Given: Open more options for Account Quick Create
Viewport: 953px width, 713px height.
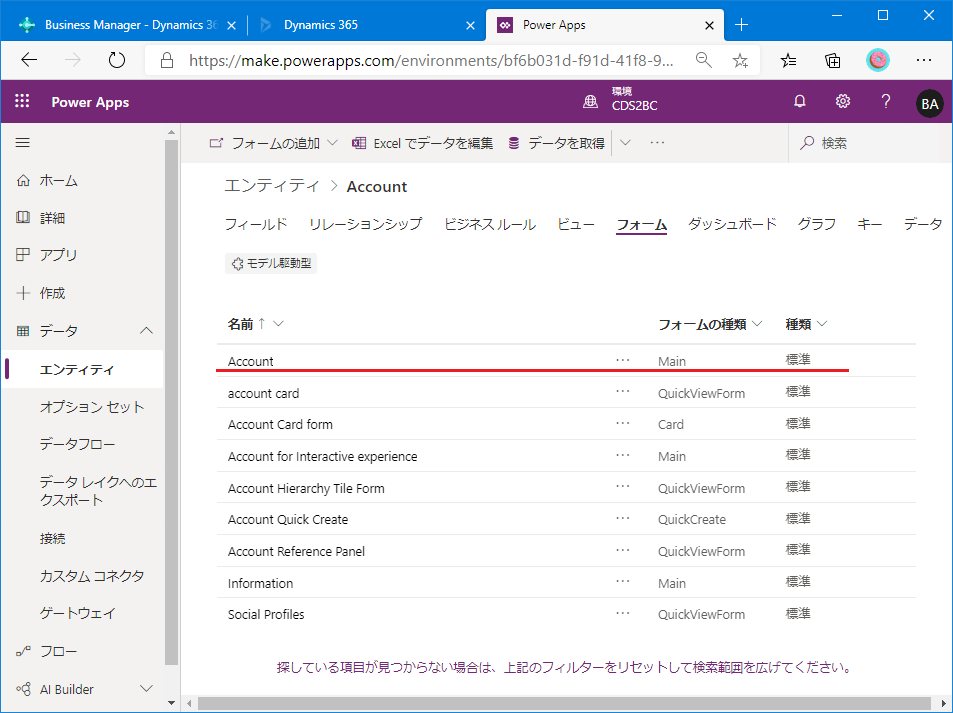Looking at the screenshot, I should [622, 518].
